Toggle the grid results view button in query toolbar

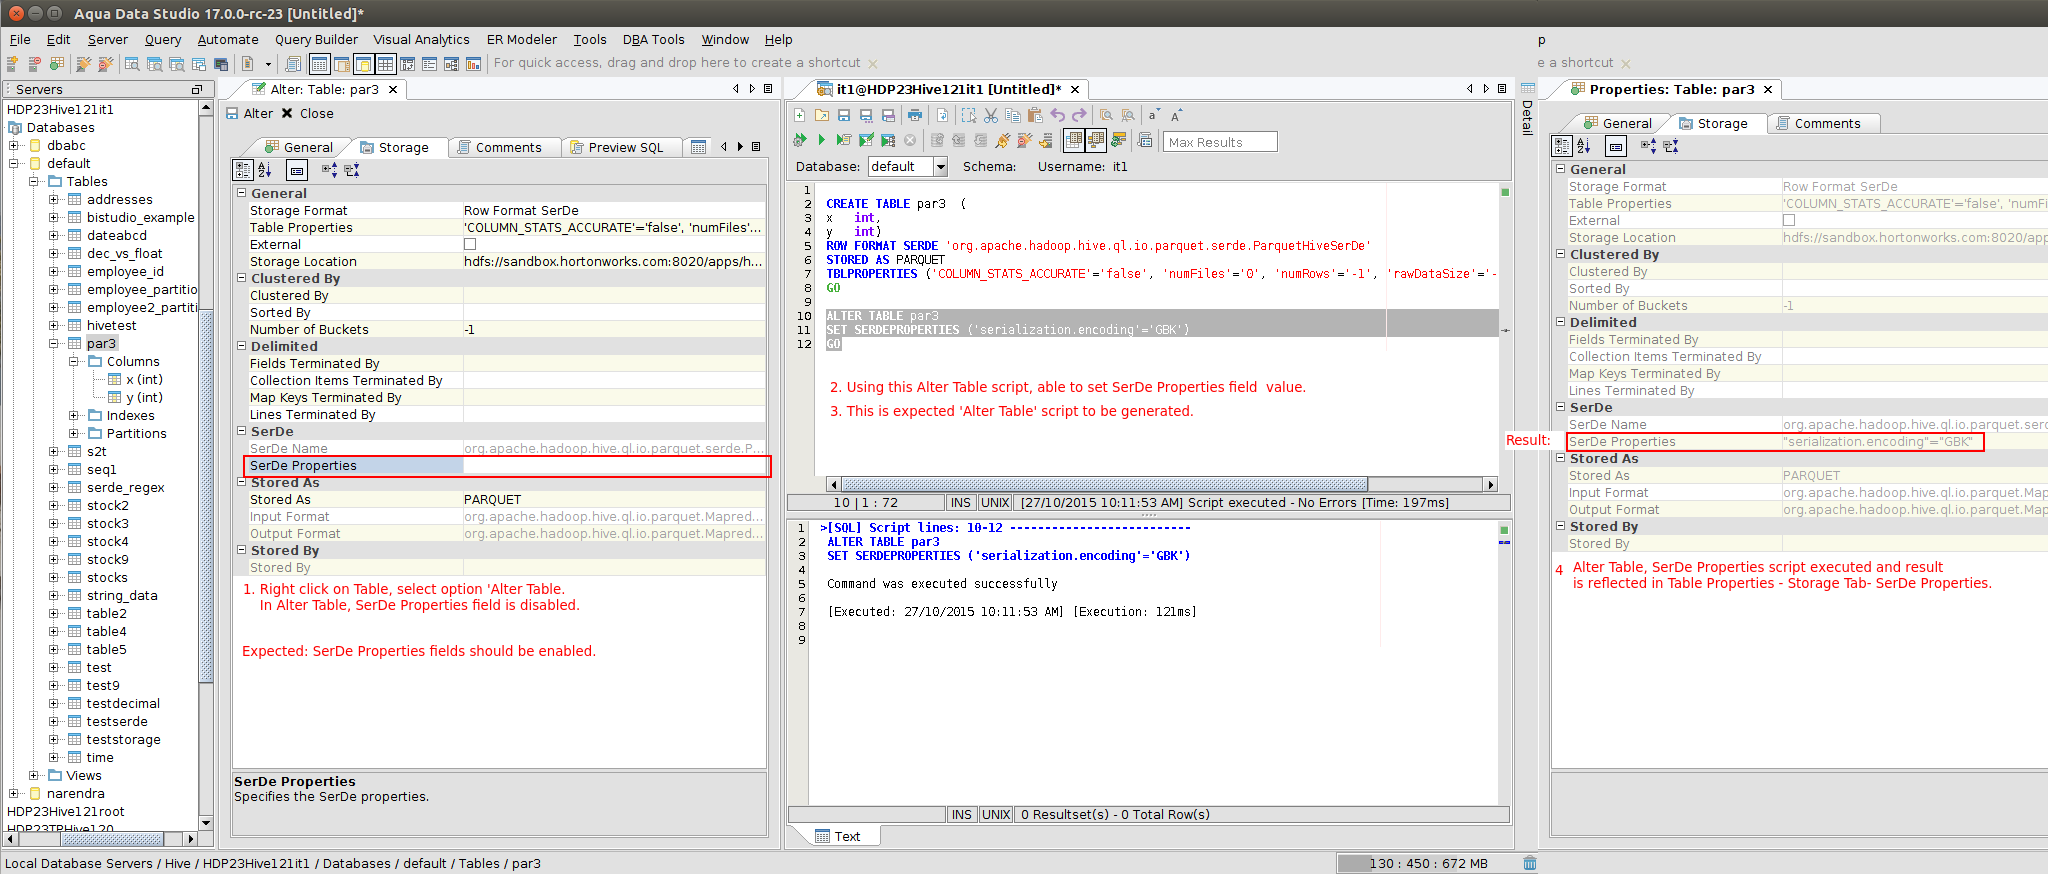(x=1074, y=141)
